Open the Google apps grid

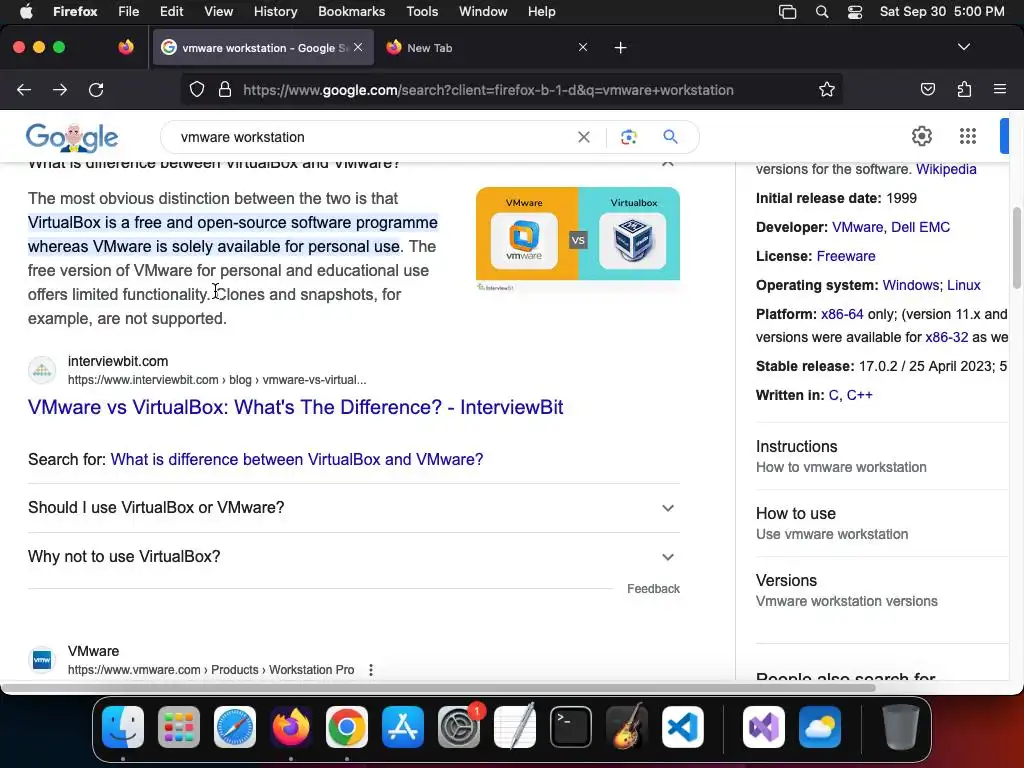968,136
